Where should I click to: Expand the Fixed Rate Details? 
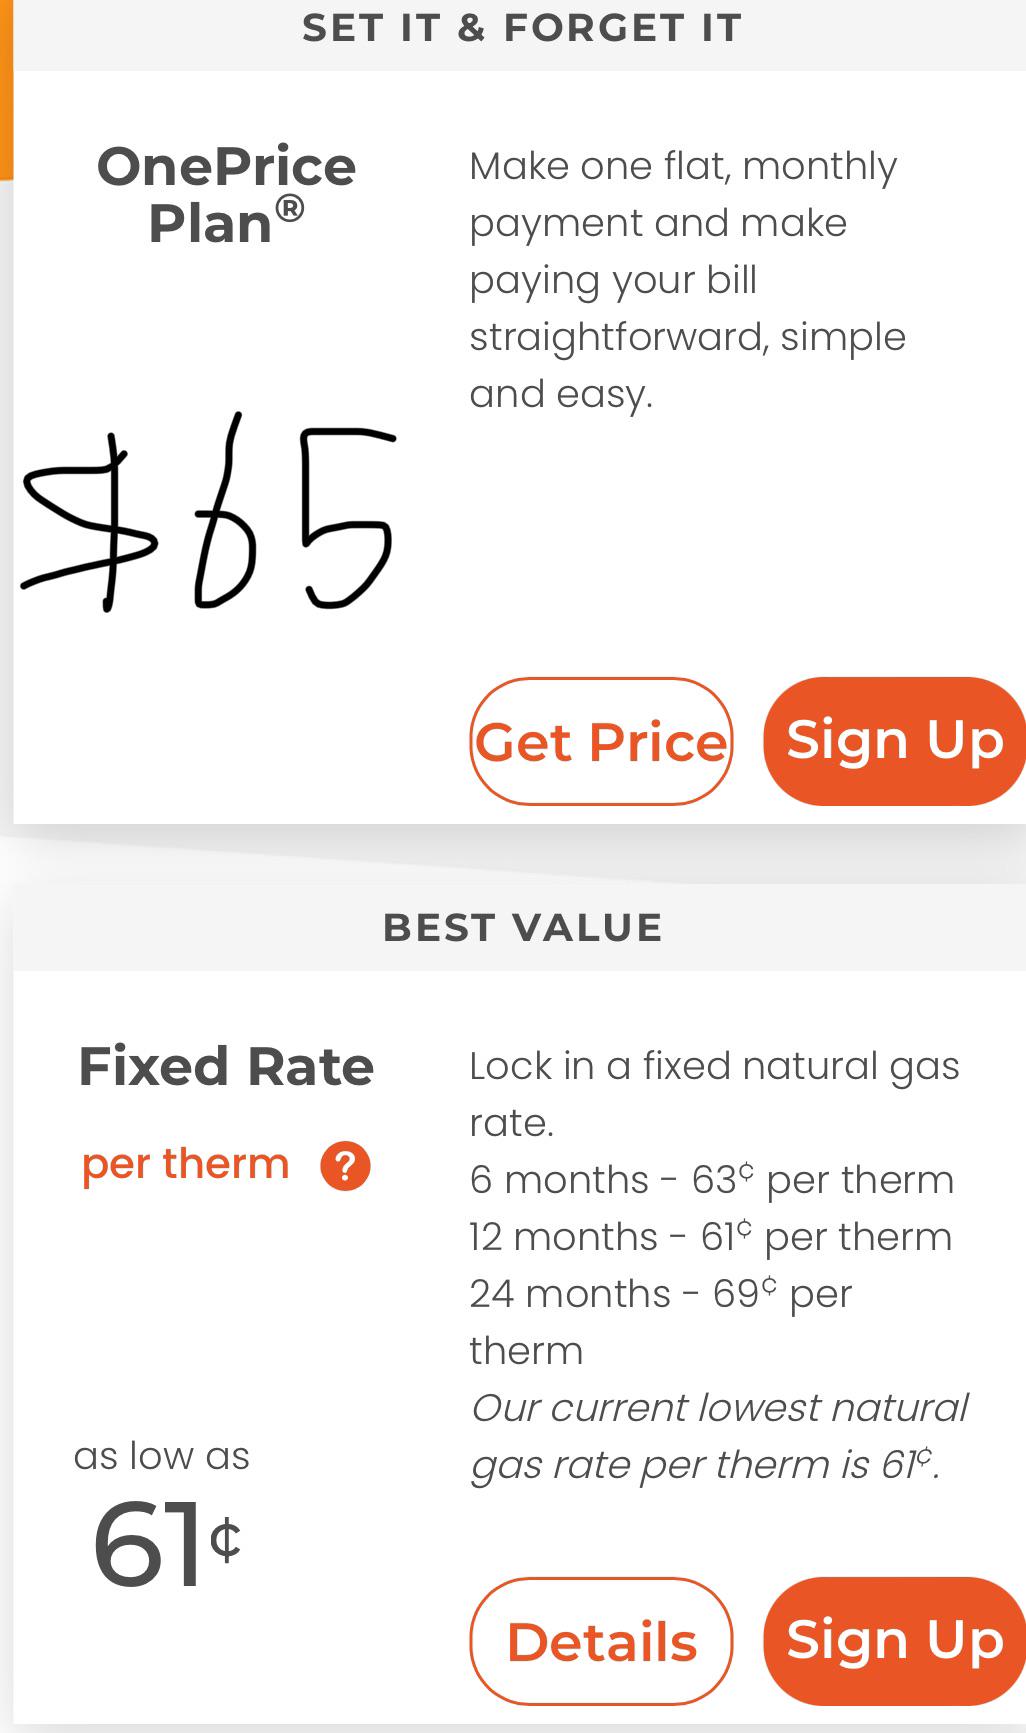click(599, 1640)
